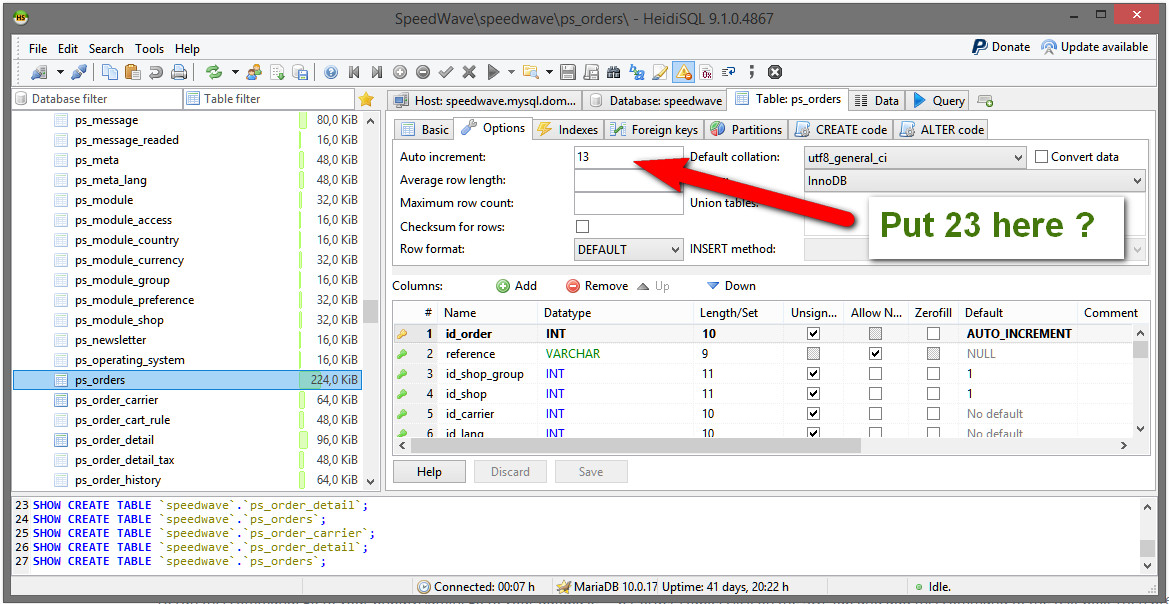Click the Help button below columns
Screen dimensions: 1169x604
[x=429, y=472]
